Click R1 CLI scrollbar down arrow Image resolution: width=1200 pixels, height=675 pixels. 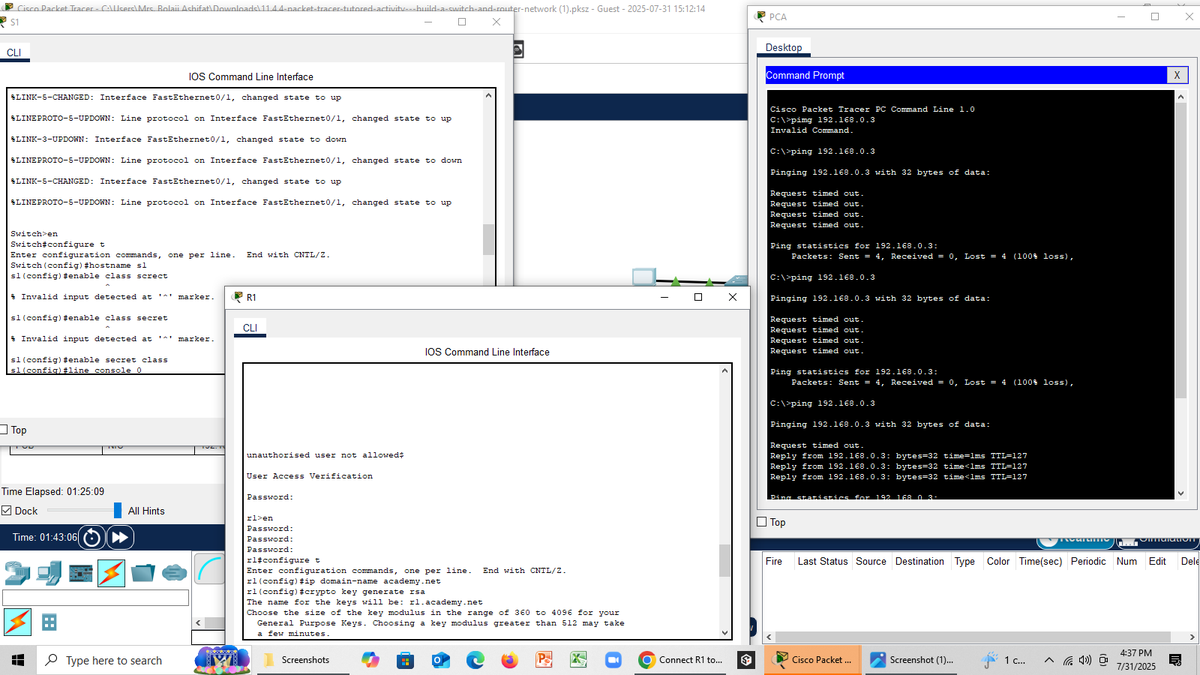tap(724, 632)
